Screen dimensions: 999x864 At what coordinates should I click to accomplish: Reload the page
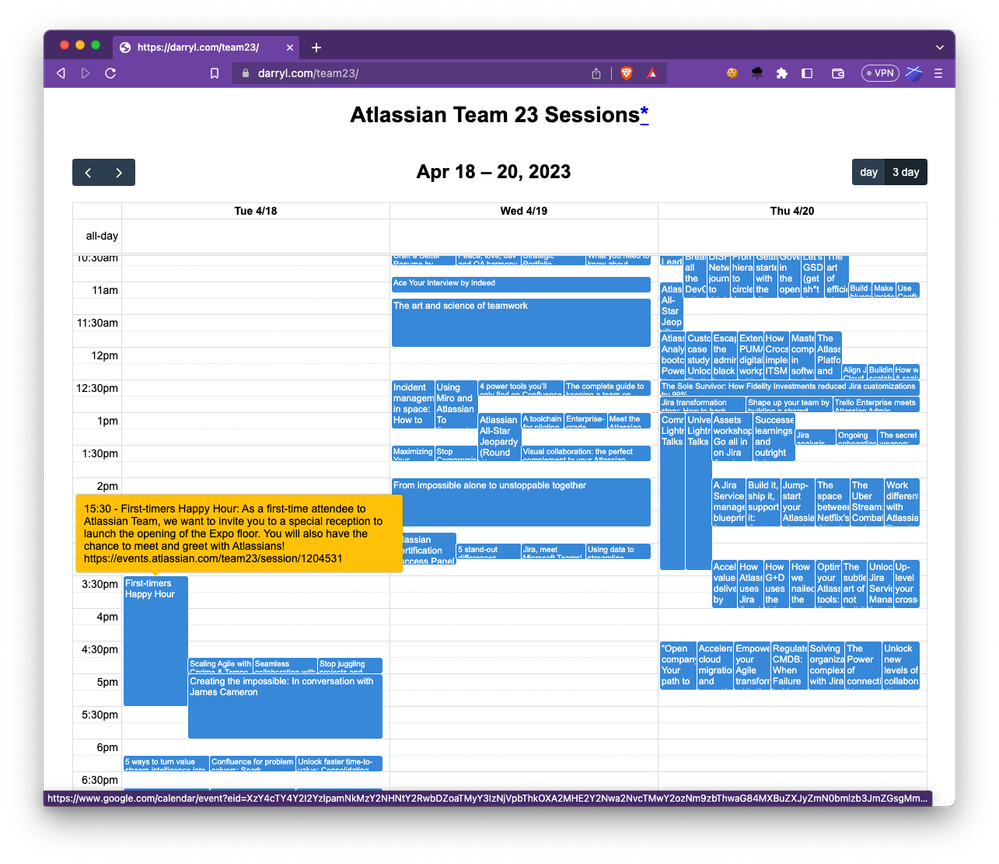point(110,73)
